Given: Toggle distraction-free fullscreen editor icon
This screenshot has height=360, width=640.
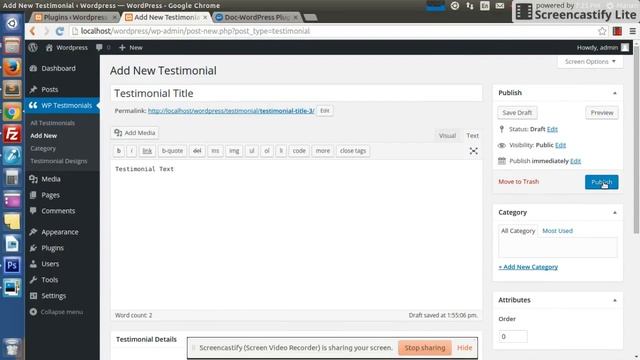Looking at the screenshot, I should click(473, 151).
